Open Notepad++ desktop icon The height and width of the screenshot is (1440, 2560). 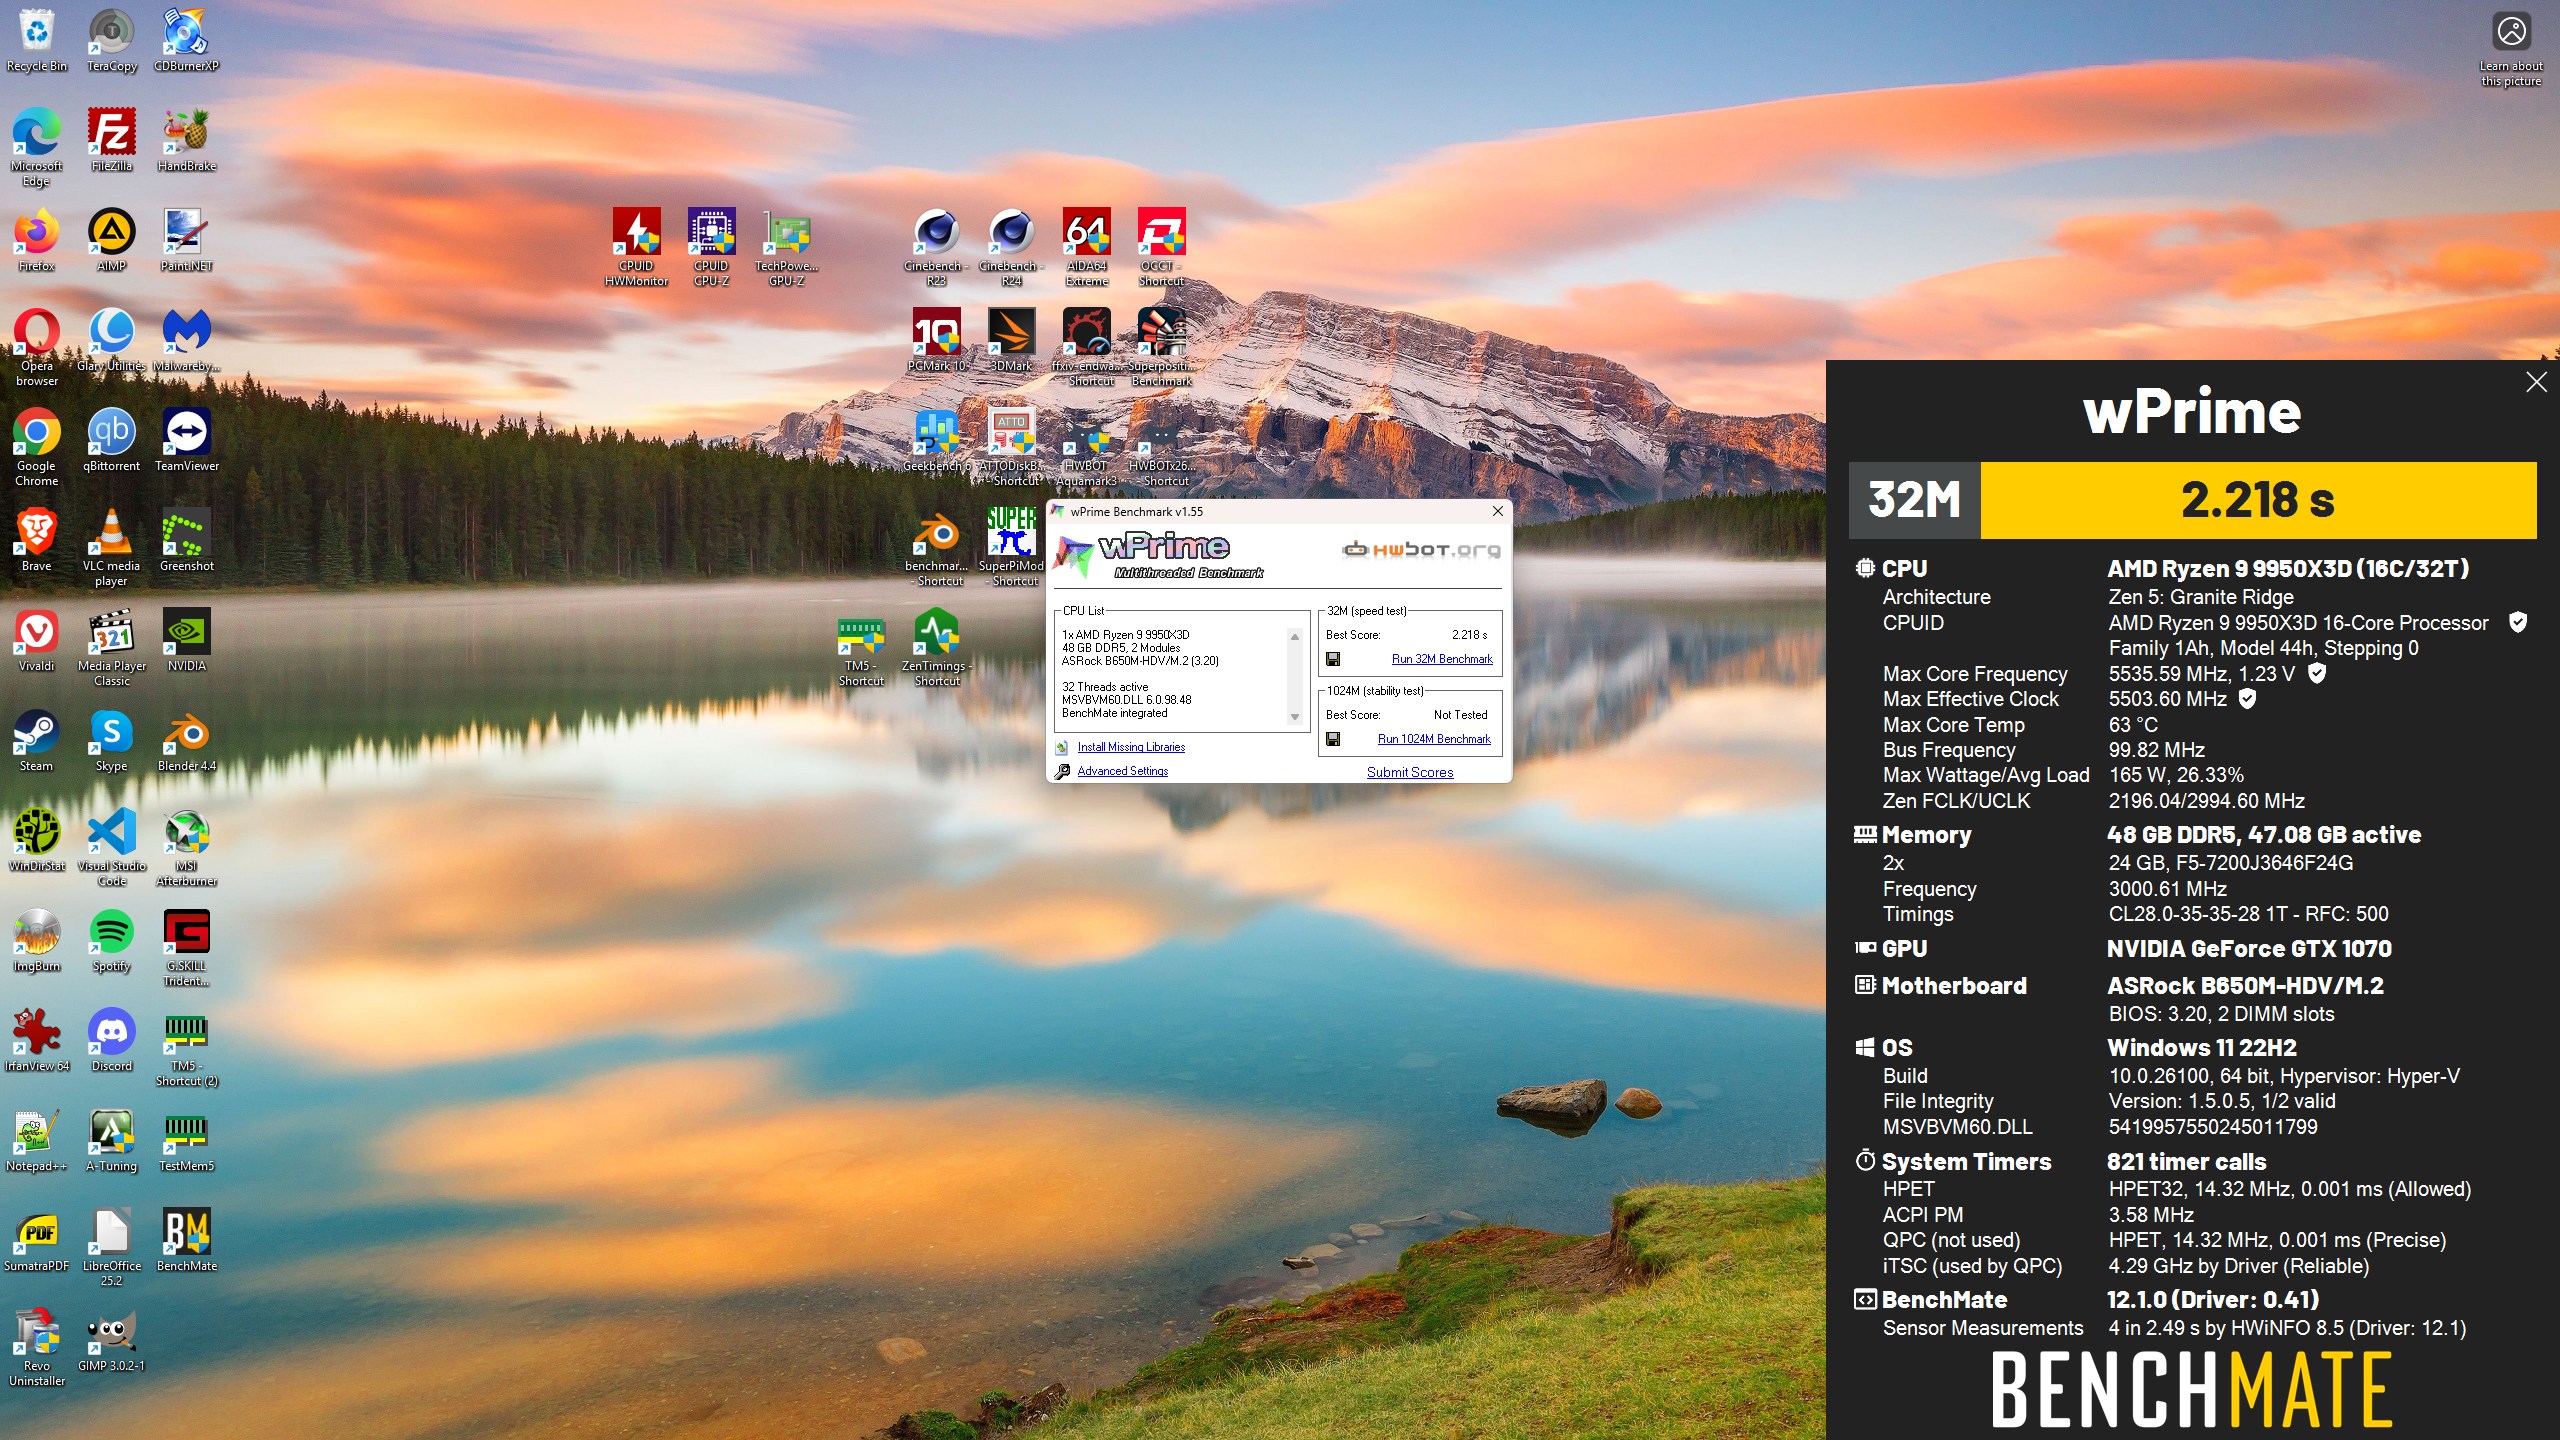pyautogui.click(x=37, y=1140)
